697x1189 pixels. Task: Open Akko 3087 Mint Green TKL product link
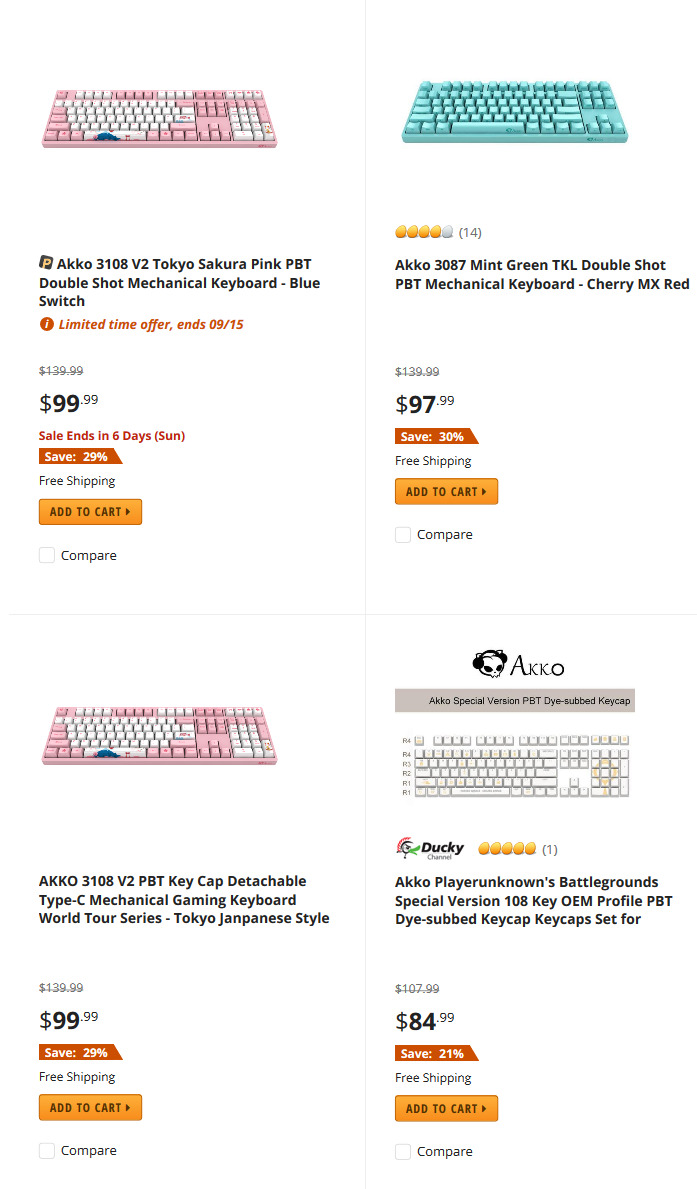coord(542,275)
